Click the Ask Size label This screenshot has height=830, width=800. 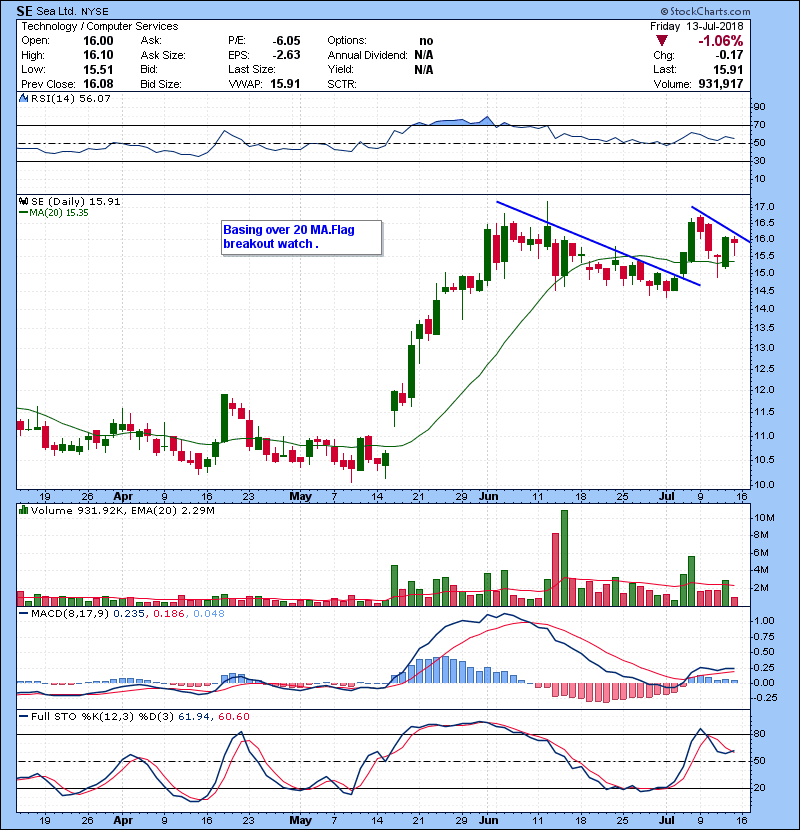click(163, 55)
